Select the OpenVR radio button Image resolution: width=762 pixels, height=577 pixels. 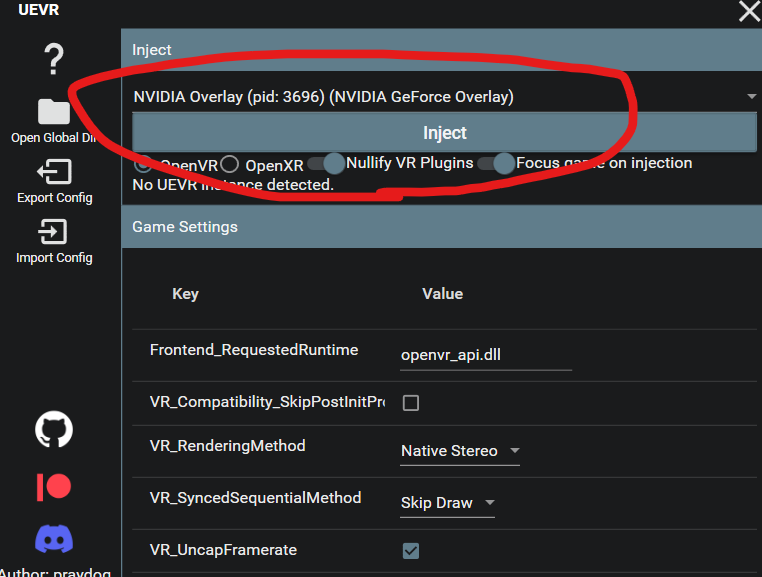tap(143, 164)
